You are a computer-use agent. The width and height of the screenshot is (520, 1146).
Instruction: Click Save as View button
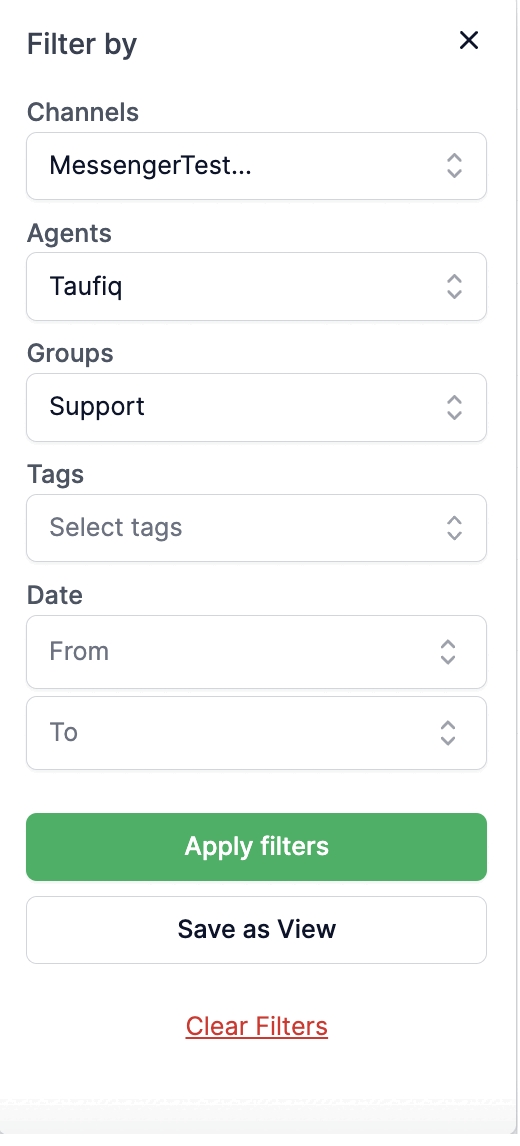(x=257, y=930)
